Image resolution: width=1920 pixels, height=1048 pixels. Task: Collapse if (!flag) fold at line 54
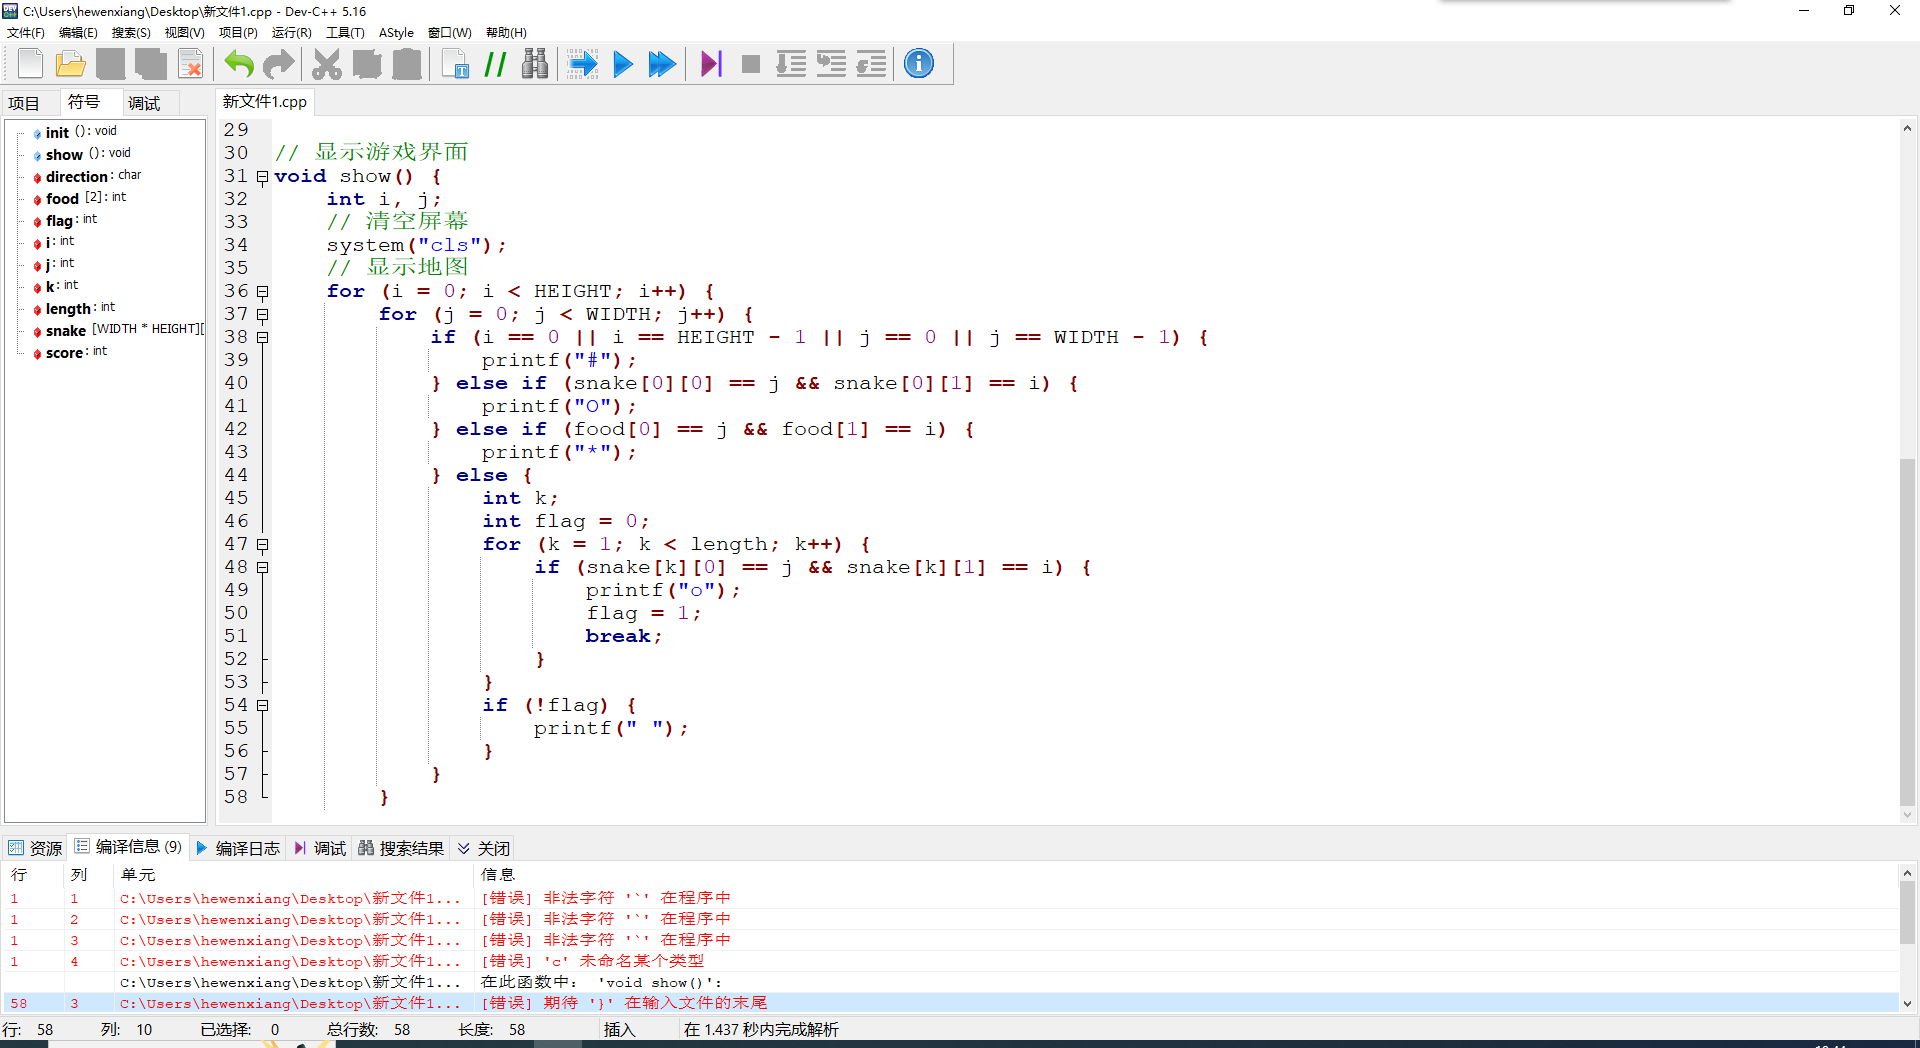point(262,706)
